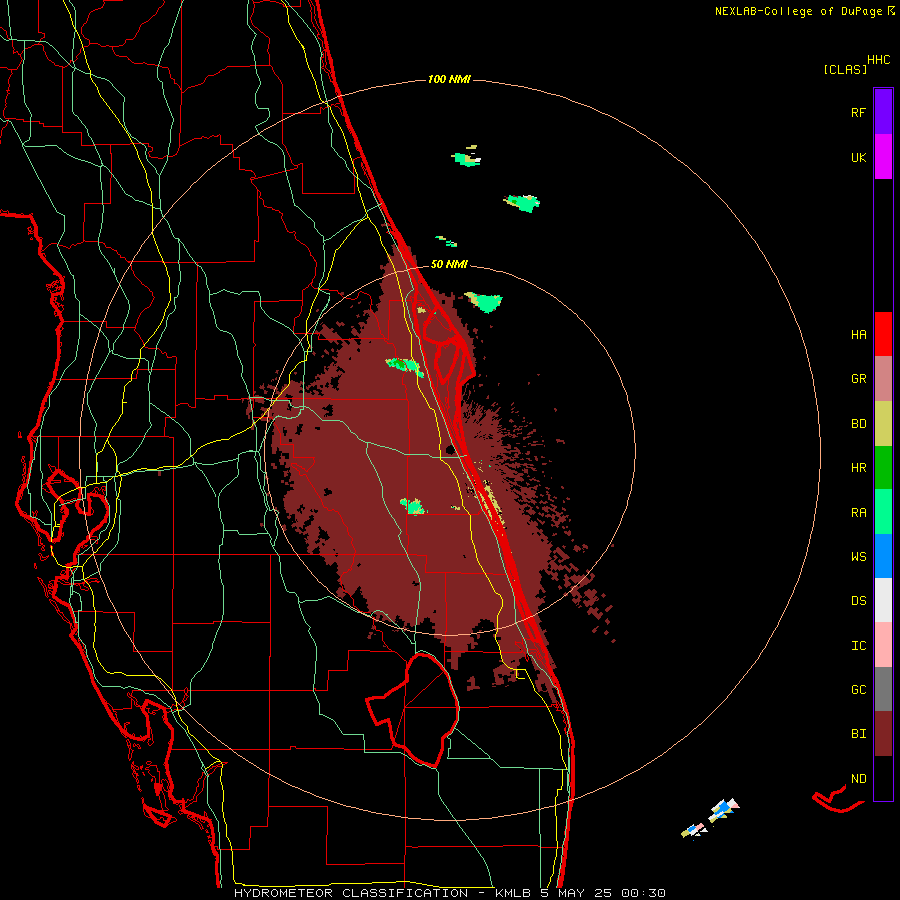Click the DS white color swatch
The image size is (900, 900).
[x=883, y=600]
